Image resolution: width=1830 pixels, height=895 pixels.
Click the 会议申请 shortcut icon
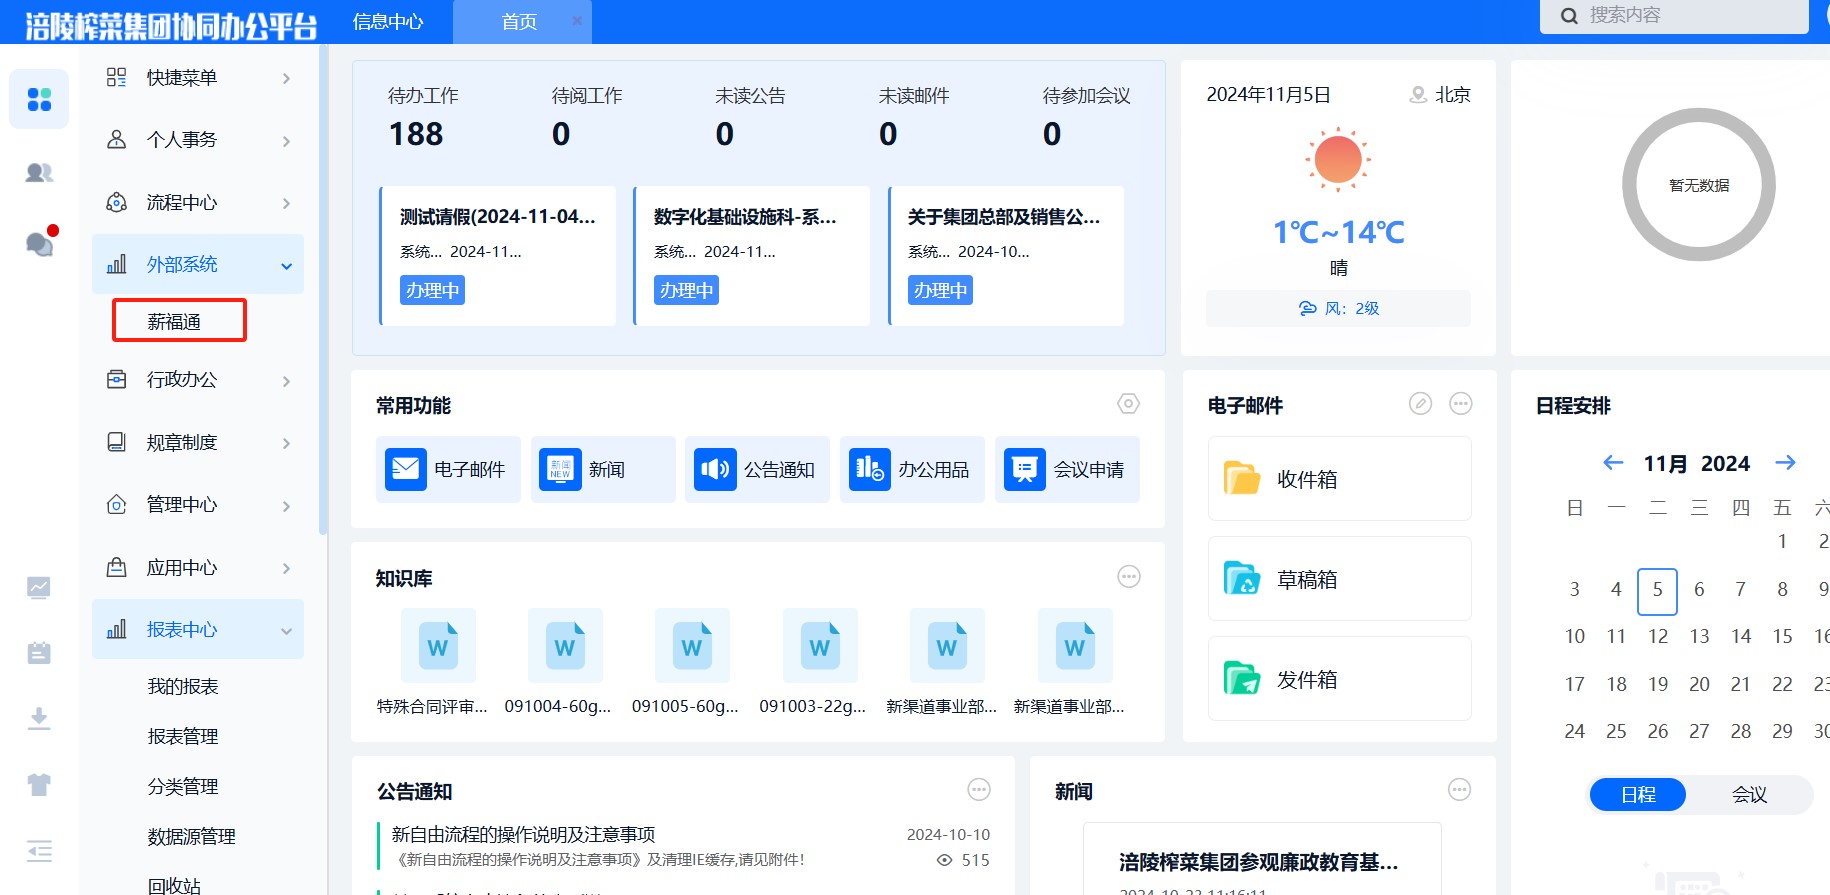click(x=1024, y=469)
